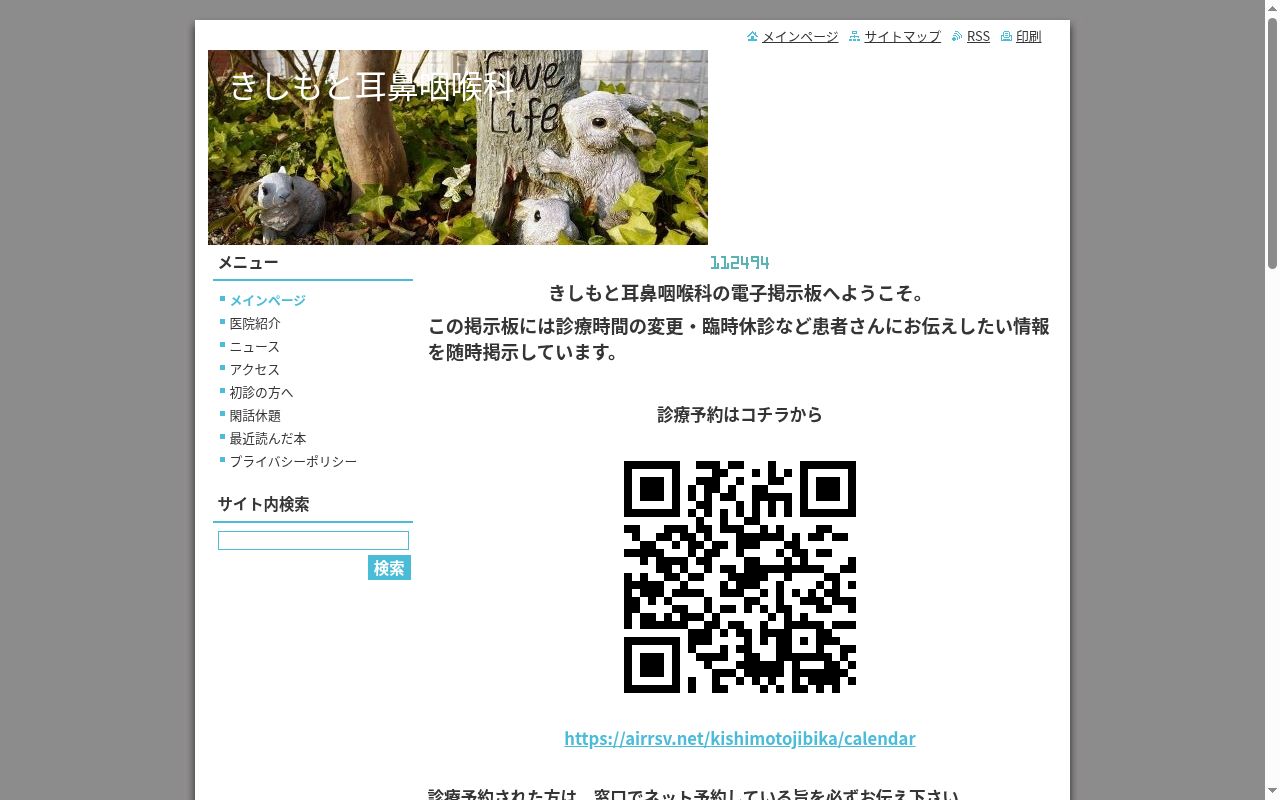Open the RSS text link

coord(978,36)
